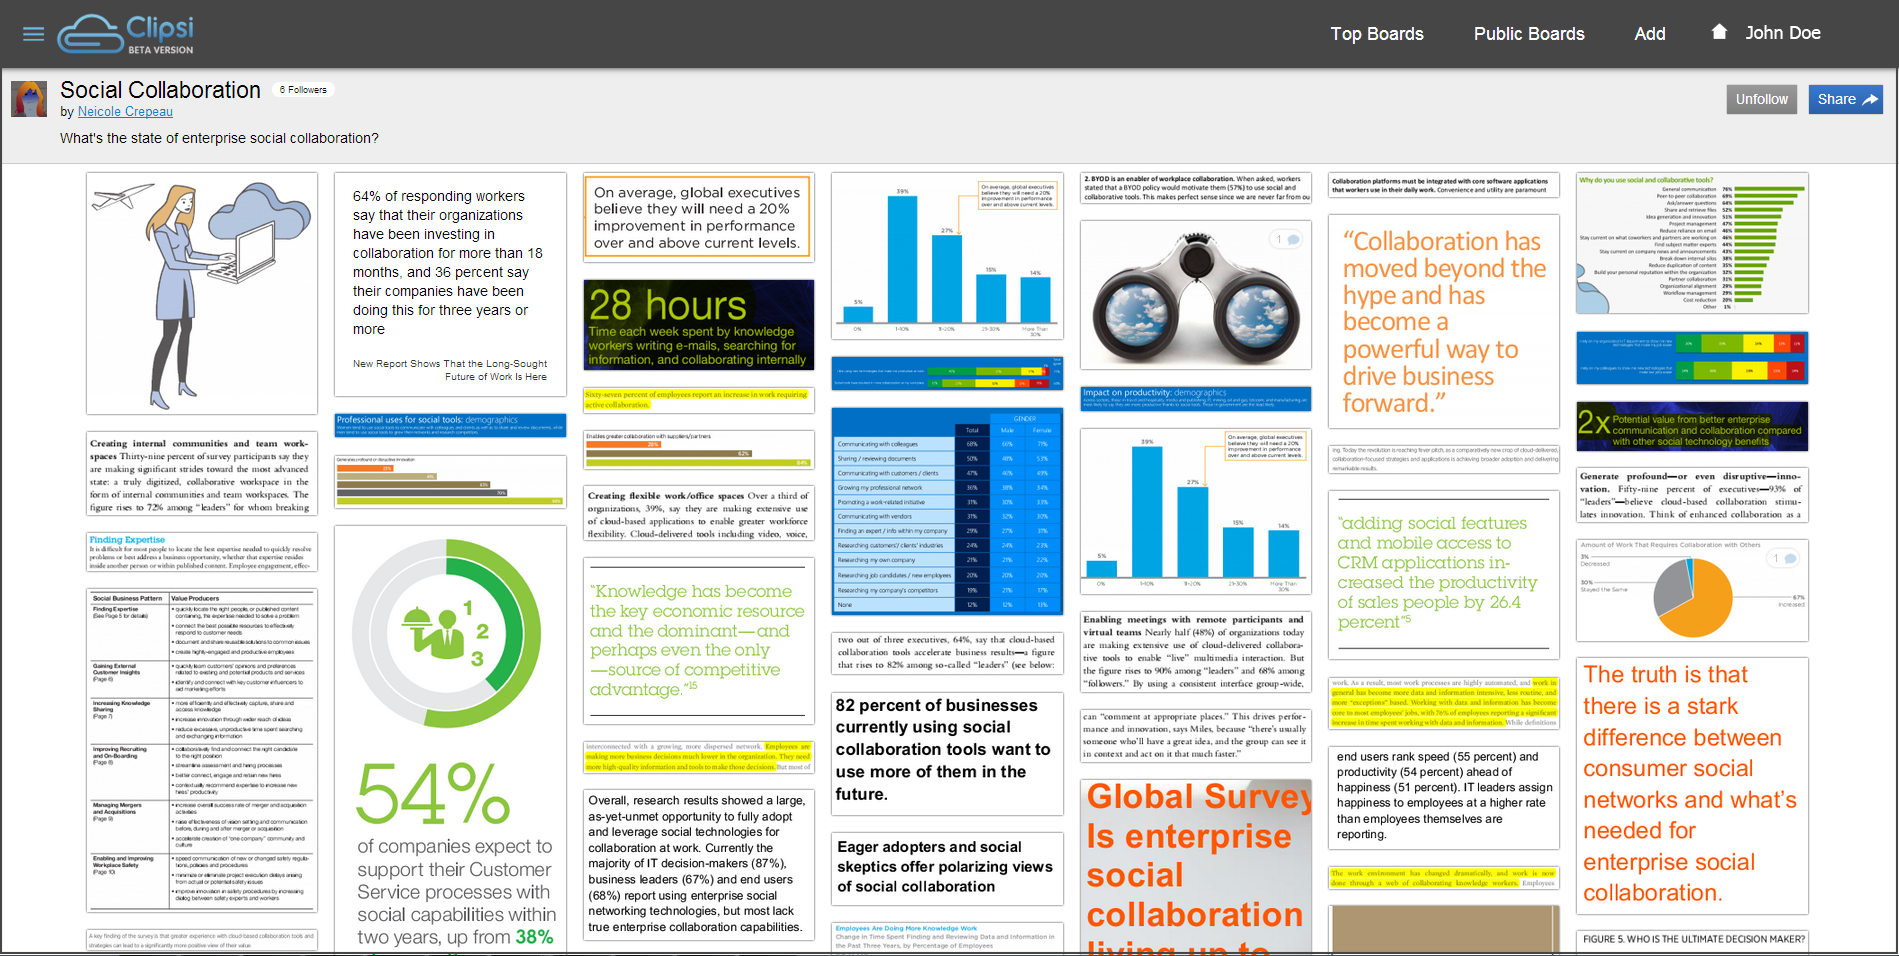The image size is (1899, 956).
Task: Open 'interconnected with a growing' highlighted clip
Action: [x=698, y=756]
